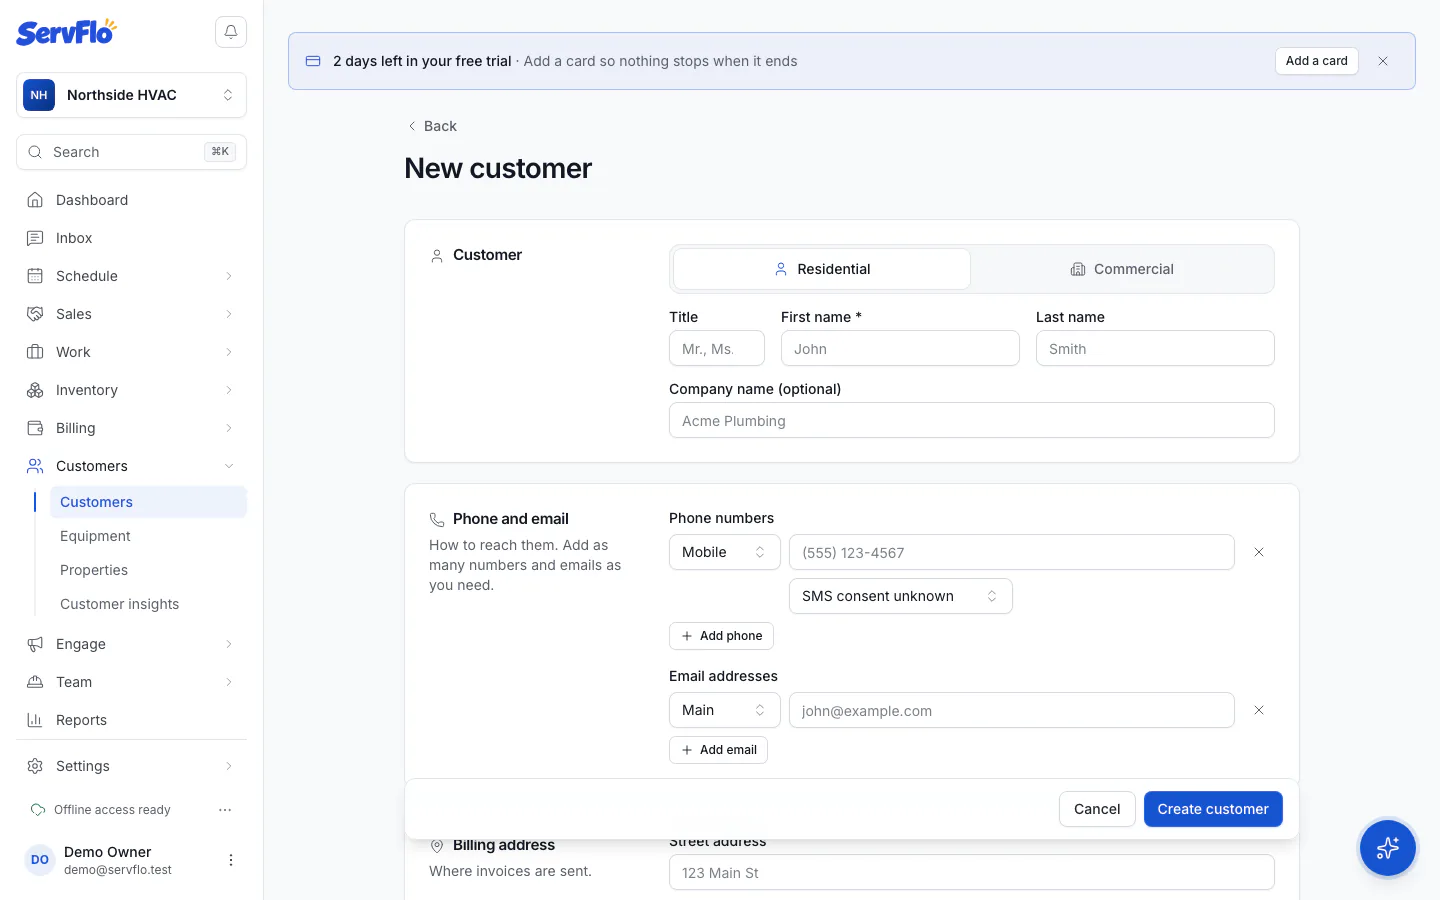Open Demo Owner account options menu
This screenshot has height=900, width=1440.
(231, 860)
